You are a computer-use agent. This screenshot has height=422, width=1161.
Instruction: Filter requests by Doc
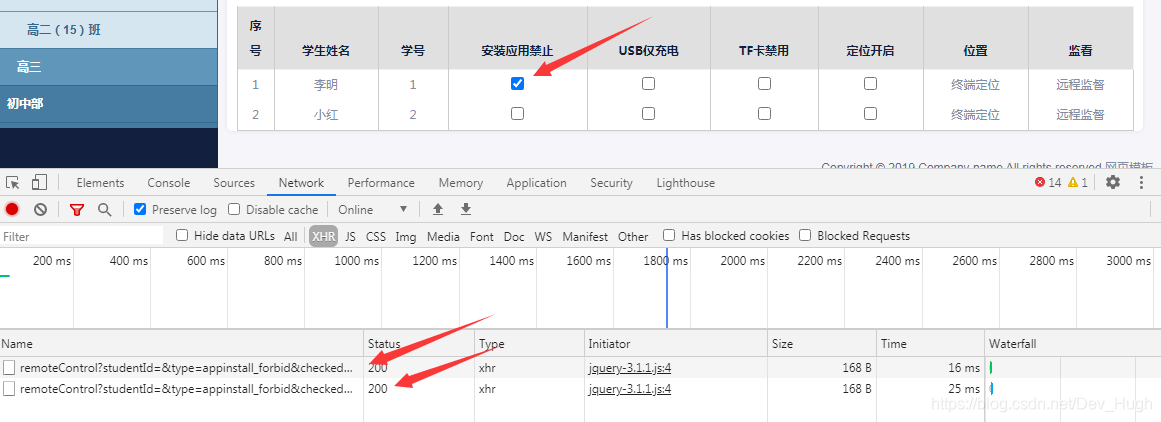(x=514, y=237)
